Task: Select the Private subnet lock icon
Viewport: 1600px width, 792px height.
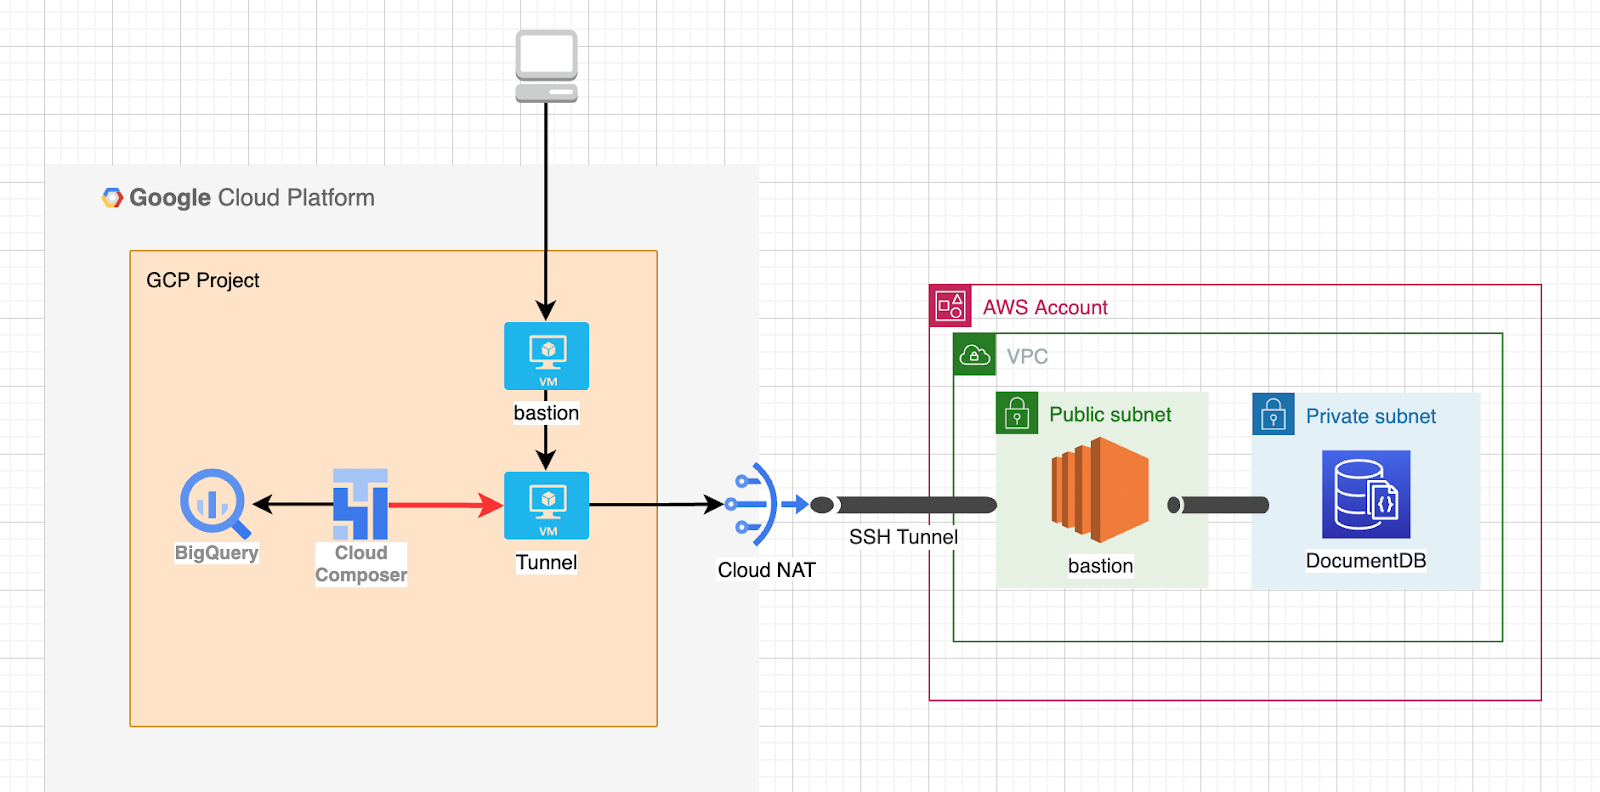Action: pos(1273,414)
